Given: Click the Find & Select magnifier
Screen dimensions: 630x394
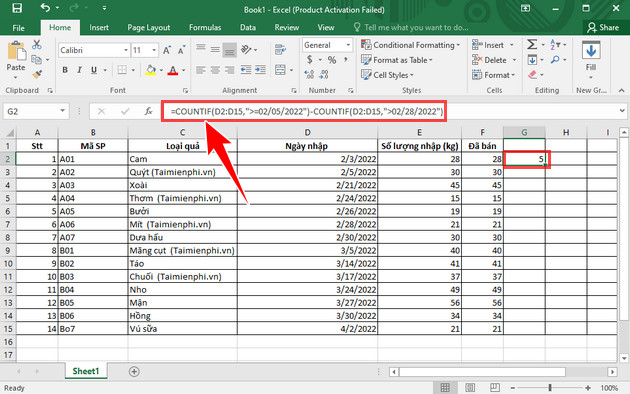Looking at the screenshot, I should (555, 60).
